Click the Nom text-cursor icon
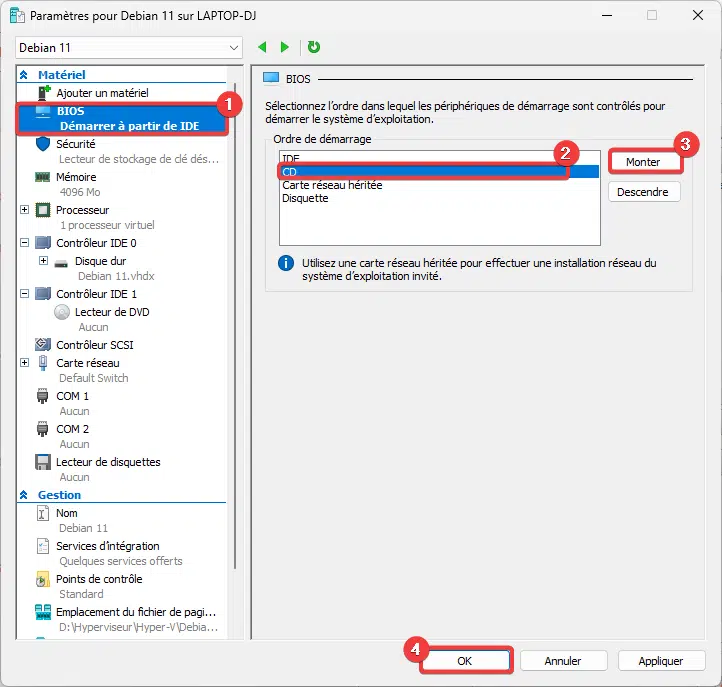 pos(42,513)
